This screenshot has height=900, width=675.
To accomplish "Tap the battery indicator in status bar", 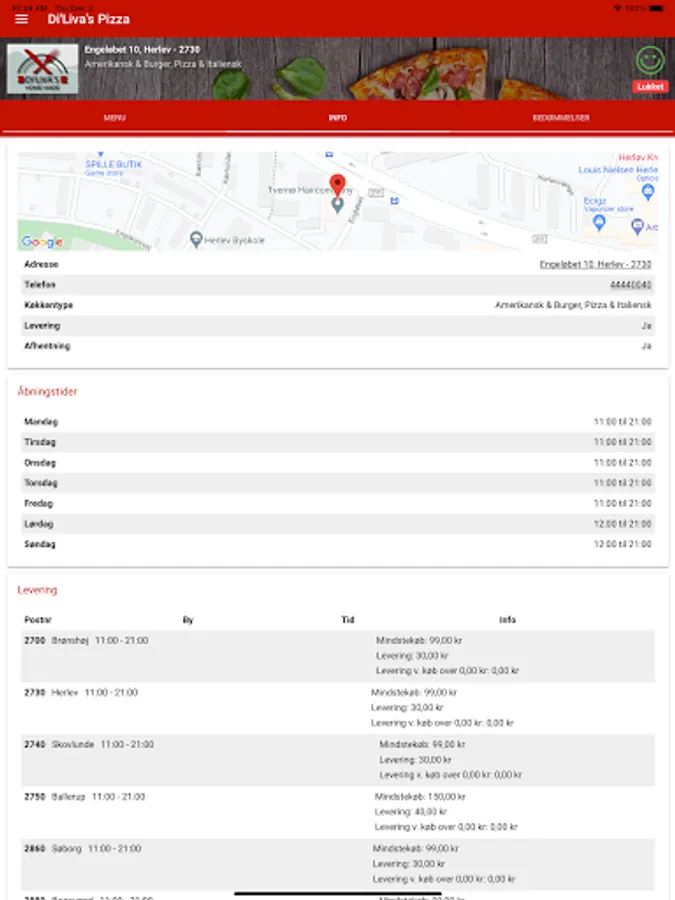I will [x=656, y=8].
